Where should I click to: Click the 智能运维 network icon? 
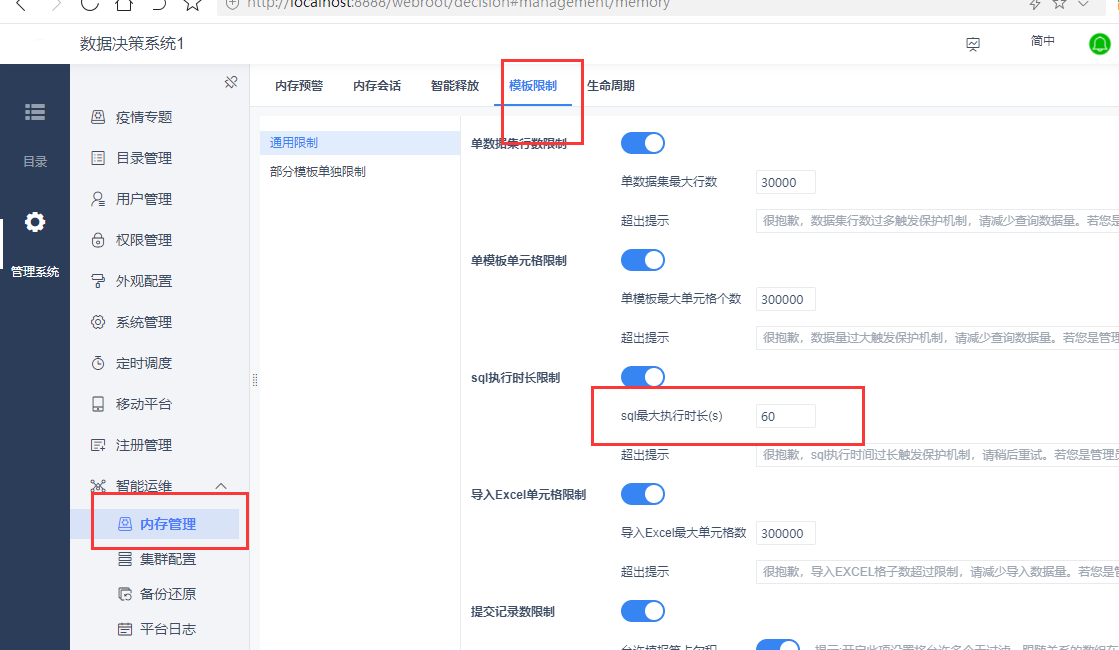pyautogui.click(x=98, y=486)
